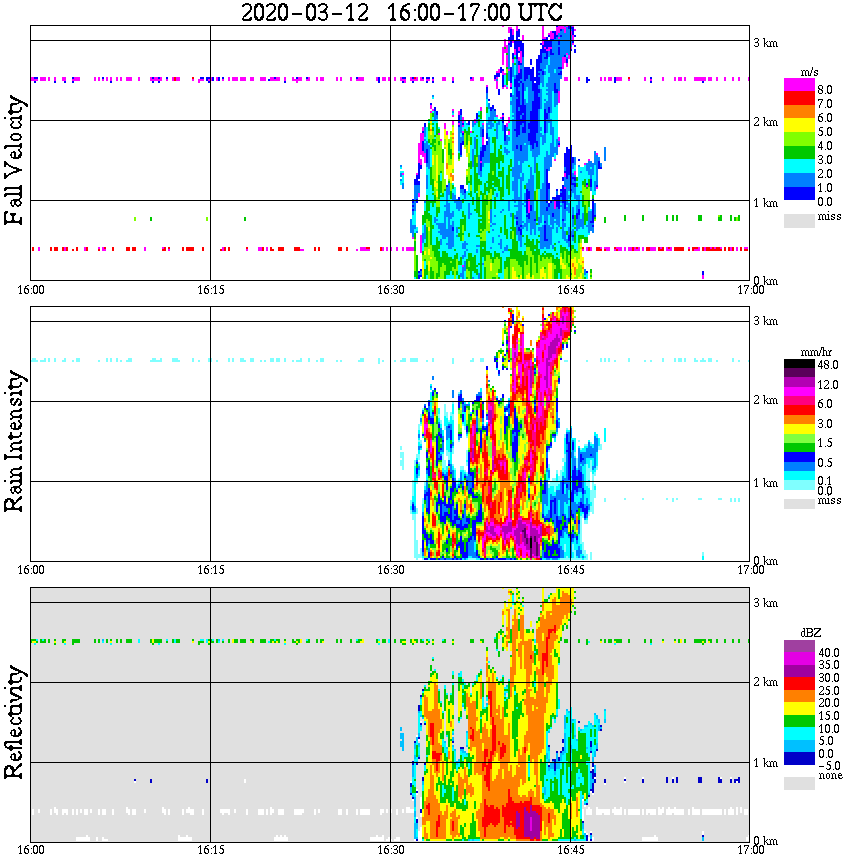The image size is (850, 868).
Task: Click the 'mm/hr' unit label
Action: tap(816, 353)
